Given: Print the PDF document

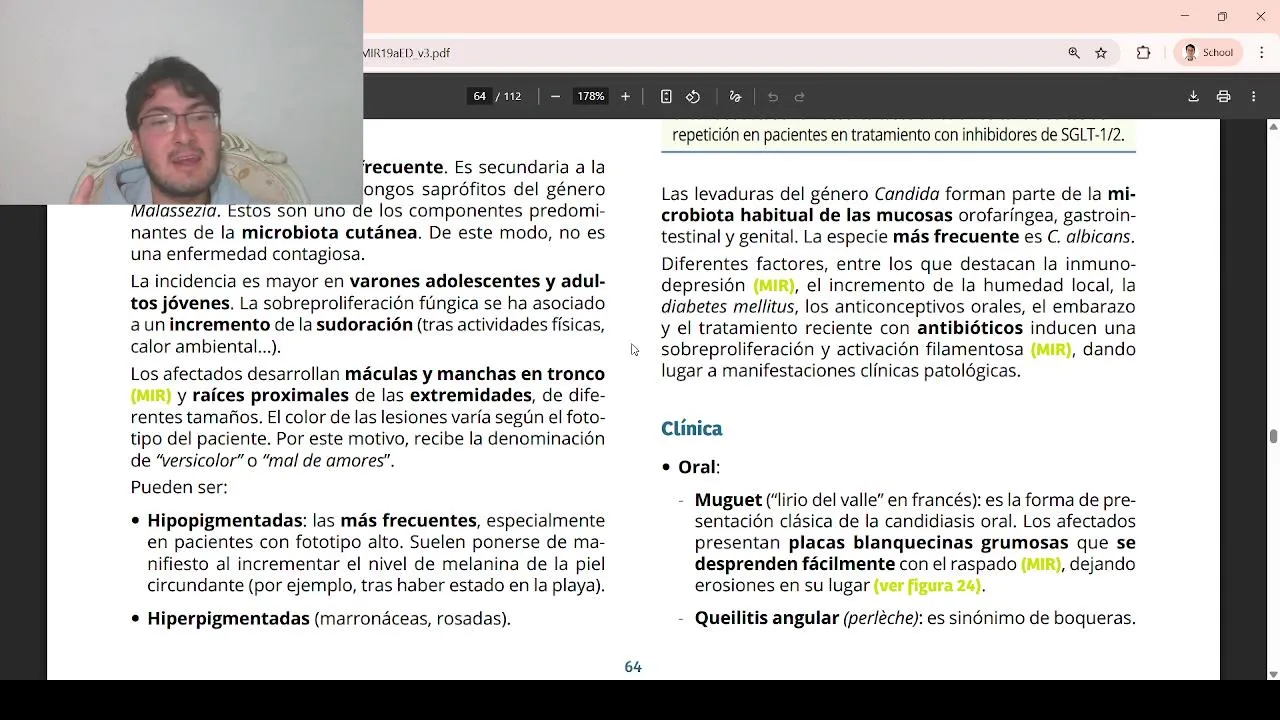Looking at the screenshot, I should (1223, 97).
